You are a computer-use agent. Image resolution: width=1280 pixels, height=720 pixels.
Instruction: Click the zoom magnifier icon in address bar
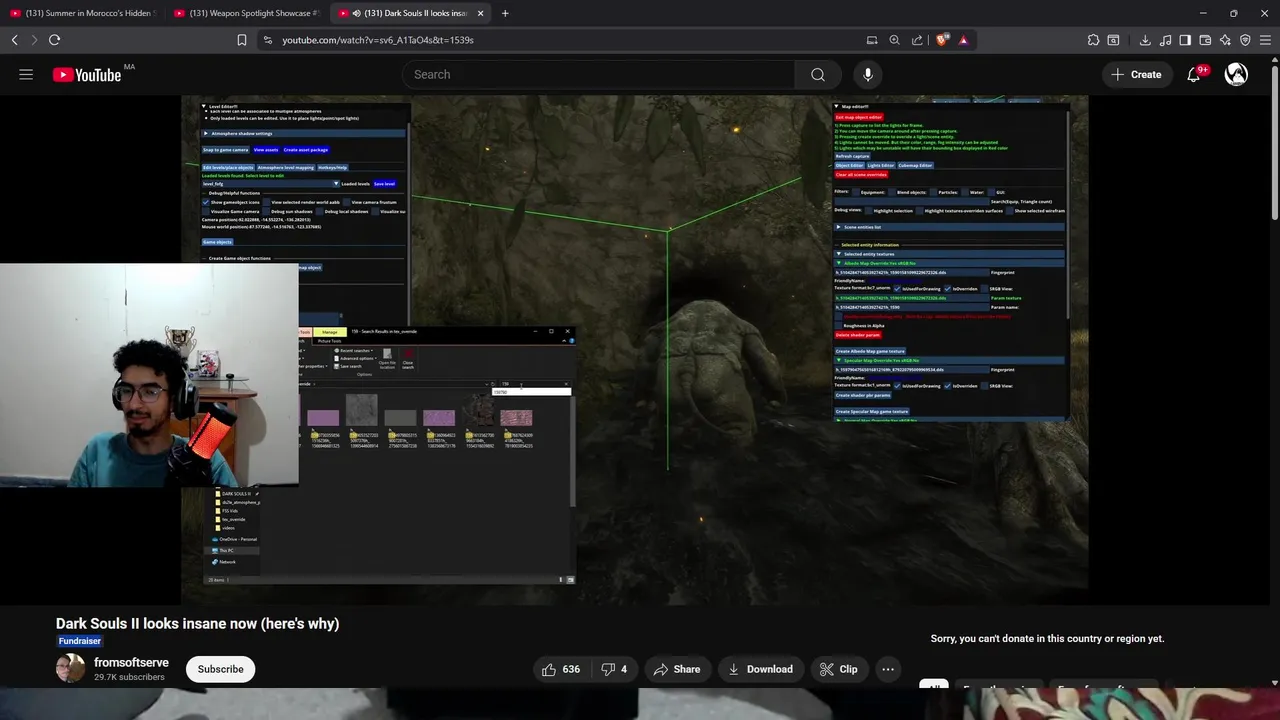point(895,40)
